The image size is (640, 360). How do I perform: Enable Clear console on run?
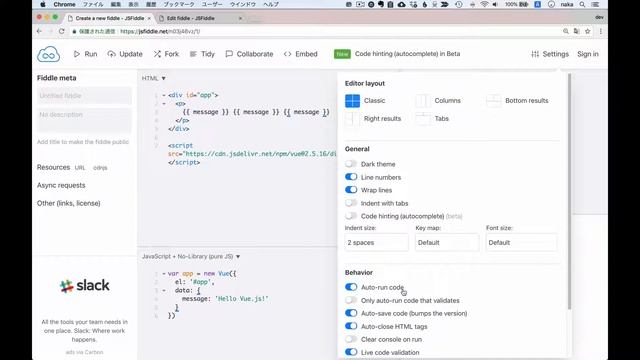(351, 340)
